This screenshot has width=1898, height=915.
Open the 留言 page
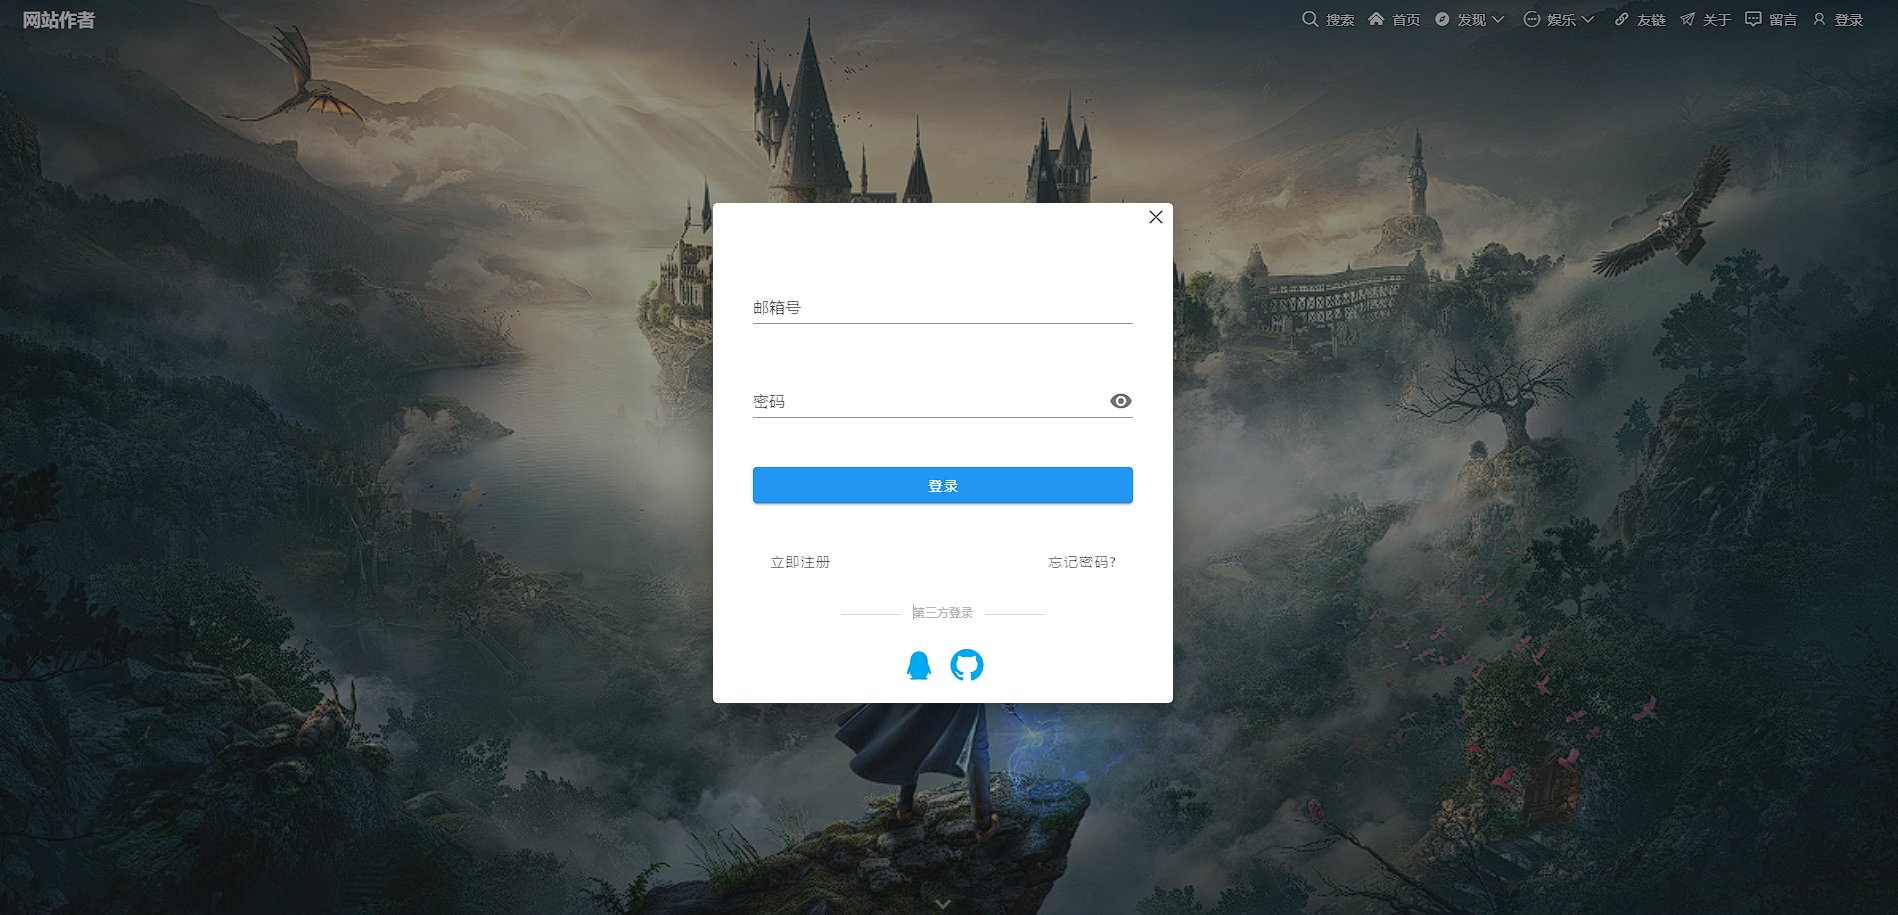pyautogui.click(x=1783, y=20)
